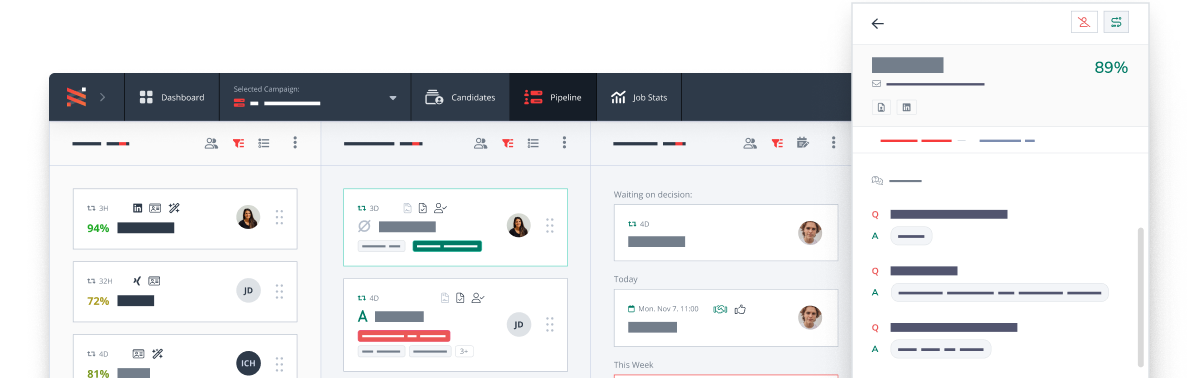
Task: Click the JD avatar on the 72% card
Action: click(248, 290)
